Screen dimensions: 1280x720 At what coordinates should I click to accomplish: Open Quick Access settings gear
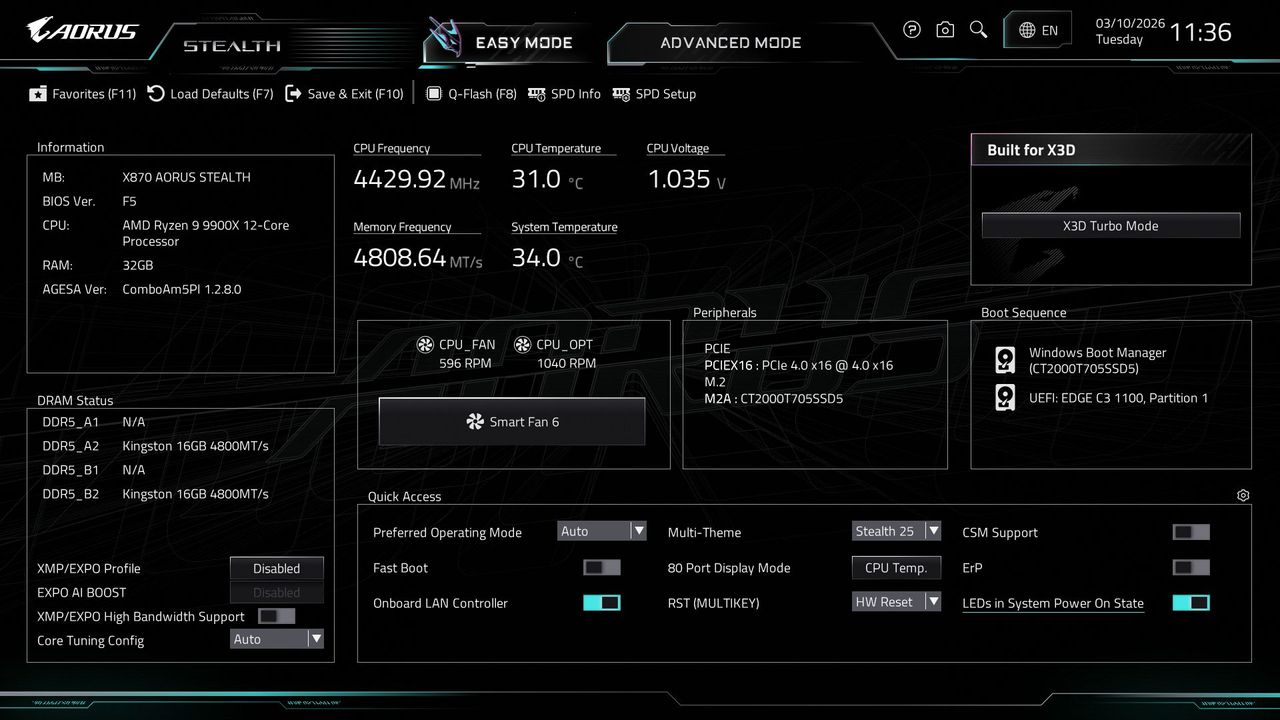(x=1243, y=495)
